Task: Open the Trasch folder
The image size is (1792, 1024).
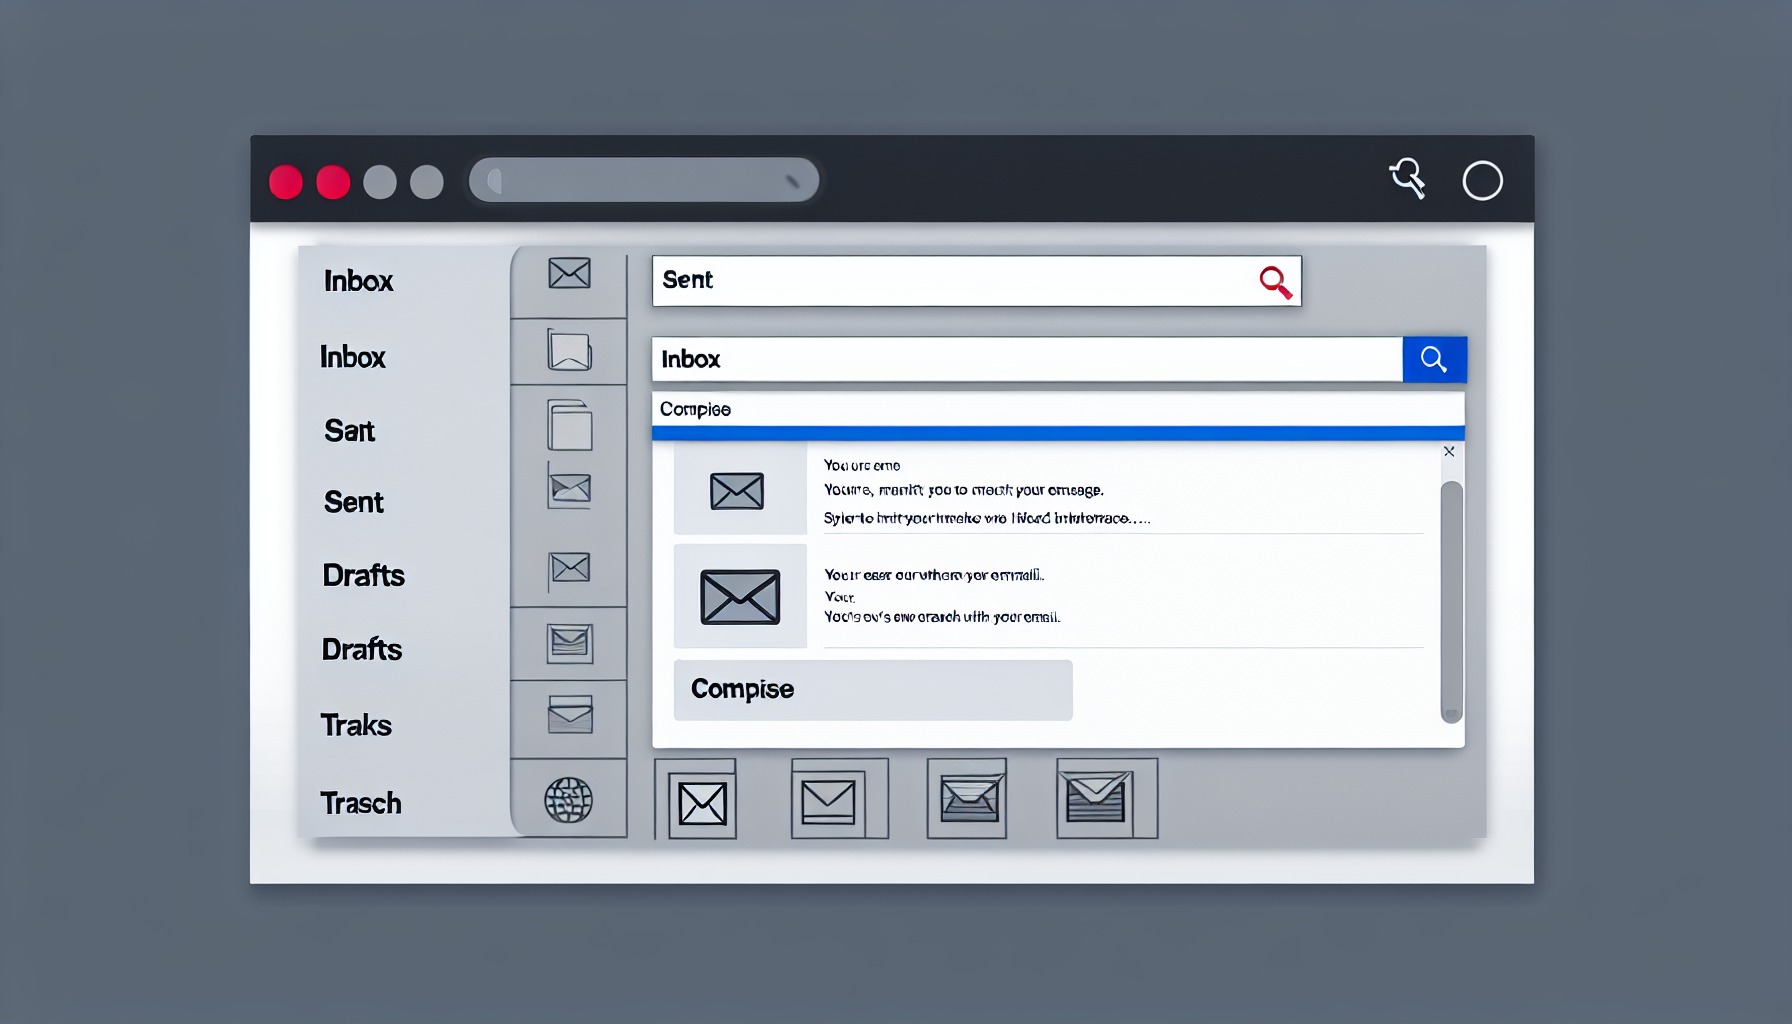Action: [x=361, y=803]
